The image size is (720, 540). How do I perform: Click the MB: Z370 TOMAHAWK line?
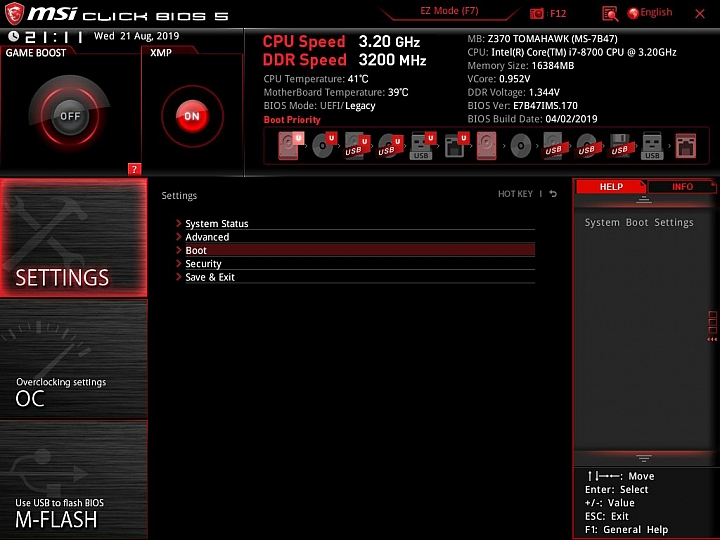542,39
